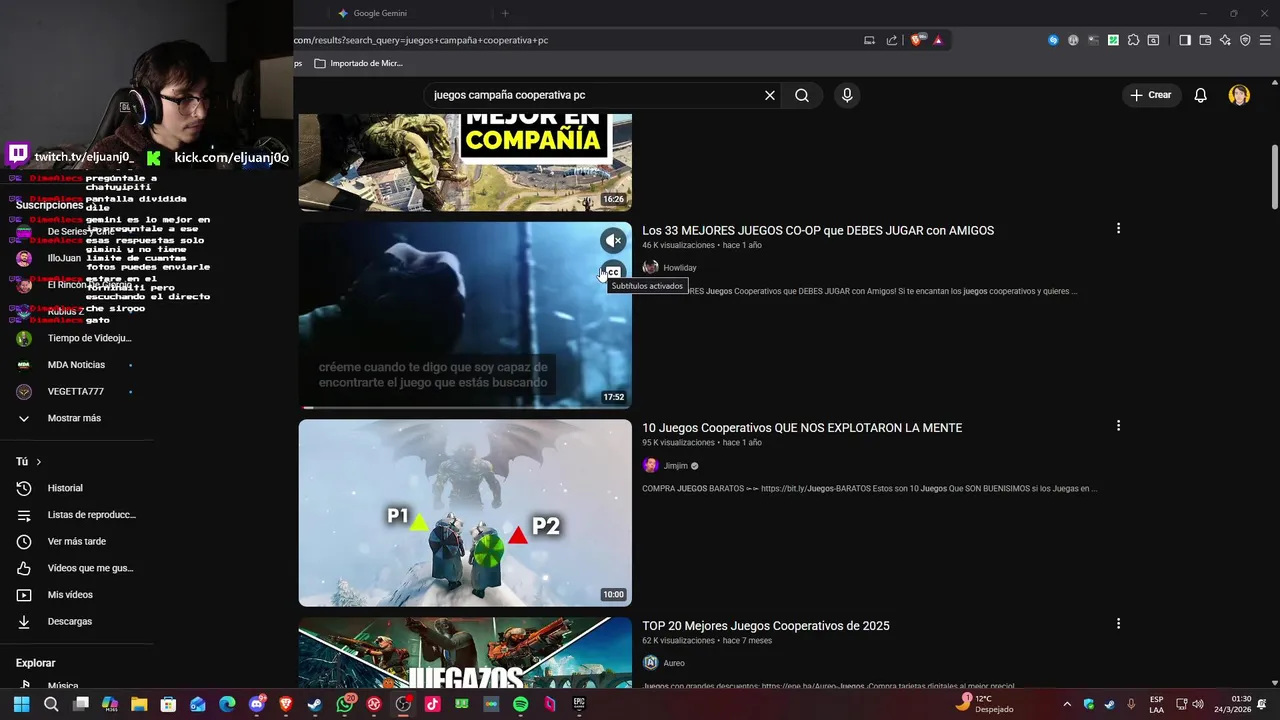Open the green extension icon

pyautogui.click(x=1113, y=40)
